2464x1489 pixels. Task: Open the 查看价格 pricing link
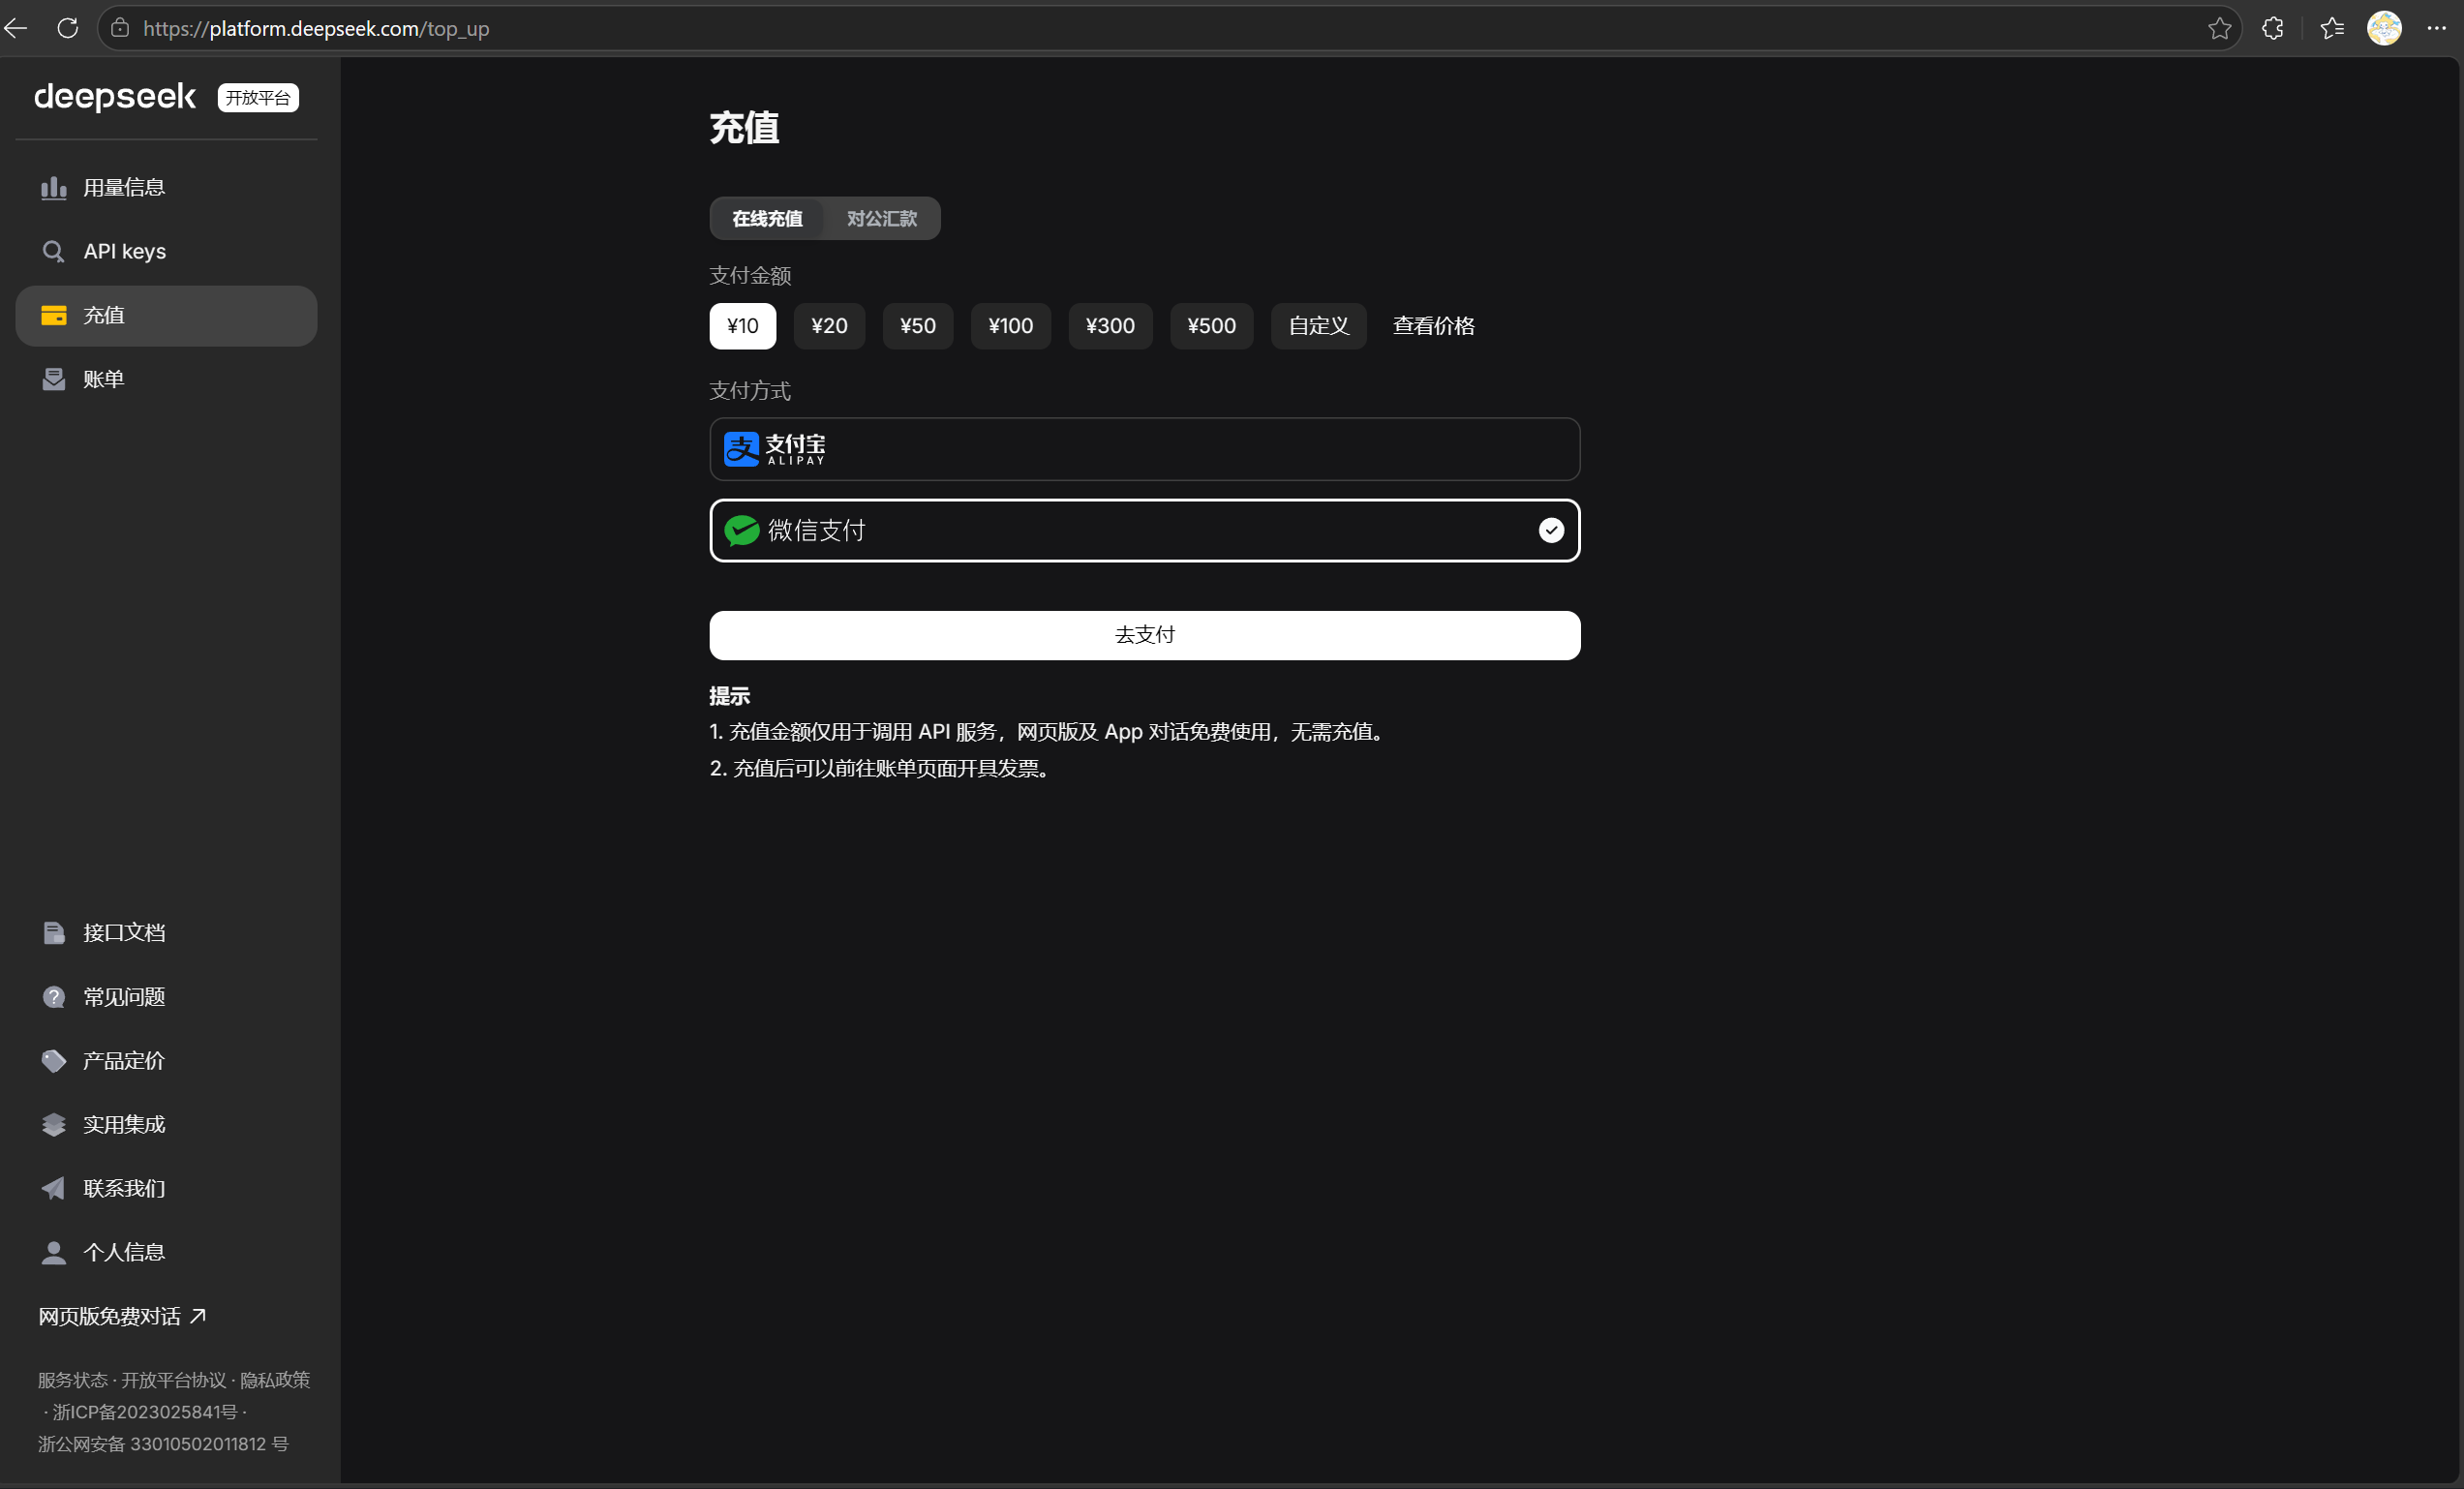tap(1432, 326)
